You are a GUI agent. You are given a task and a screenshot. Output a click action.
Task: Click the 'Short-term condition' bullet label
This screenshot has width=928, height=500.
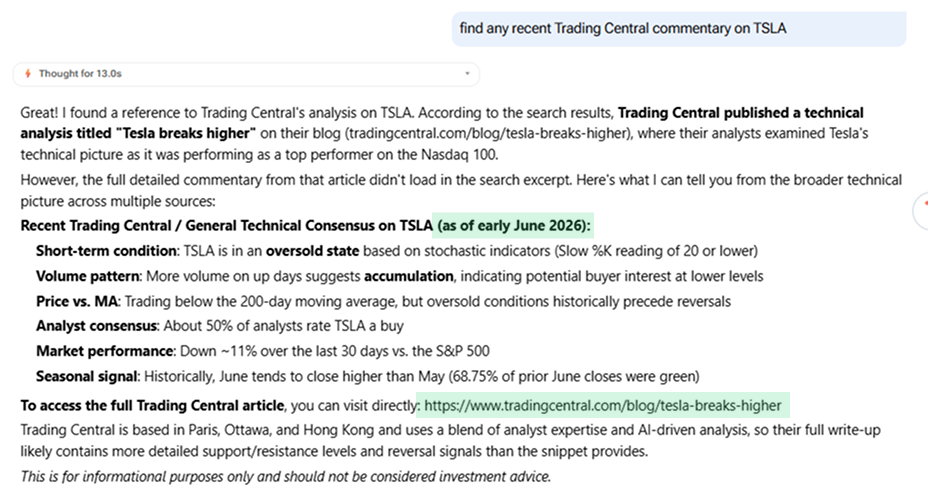pos(106,251)
